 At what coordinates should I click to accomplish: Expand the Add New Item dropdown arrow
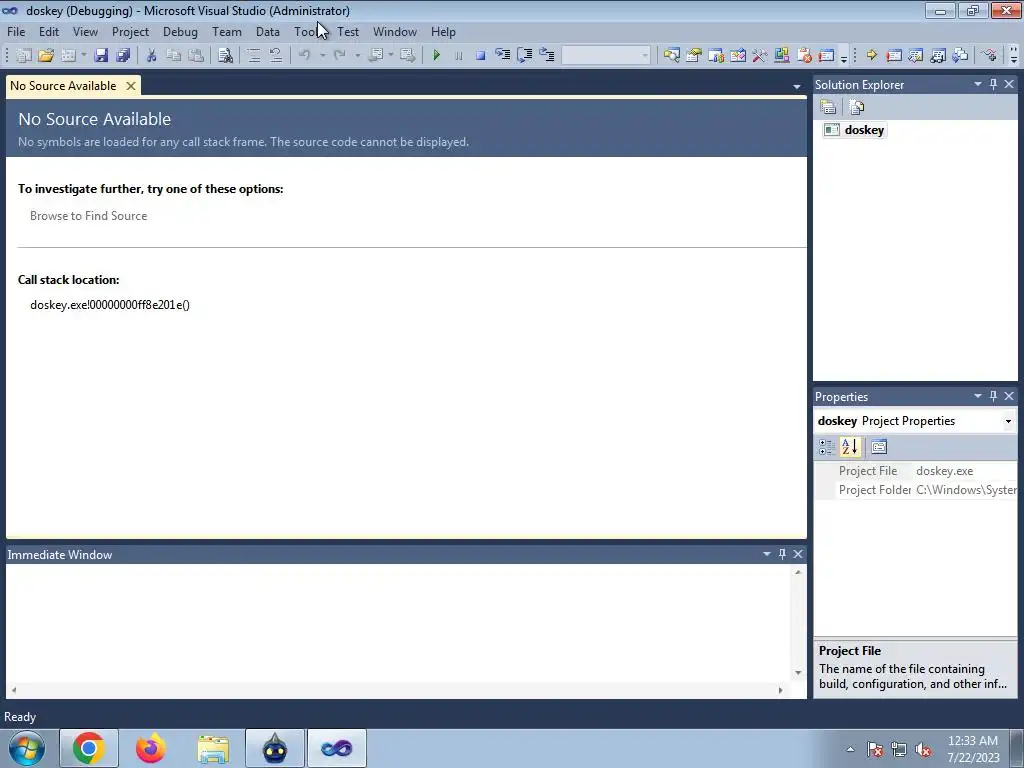84,56
